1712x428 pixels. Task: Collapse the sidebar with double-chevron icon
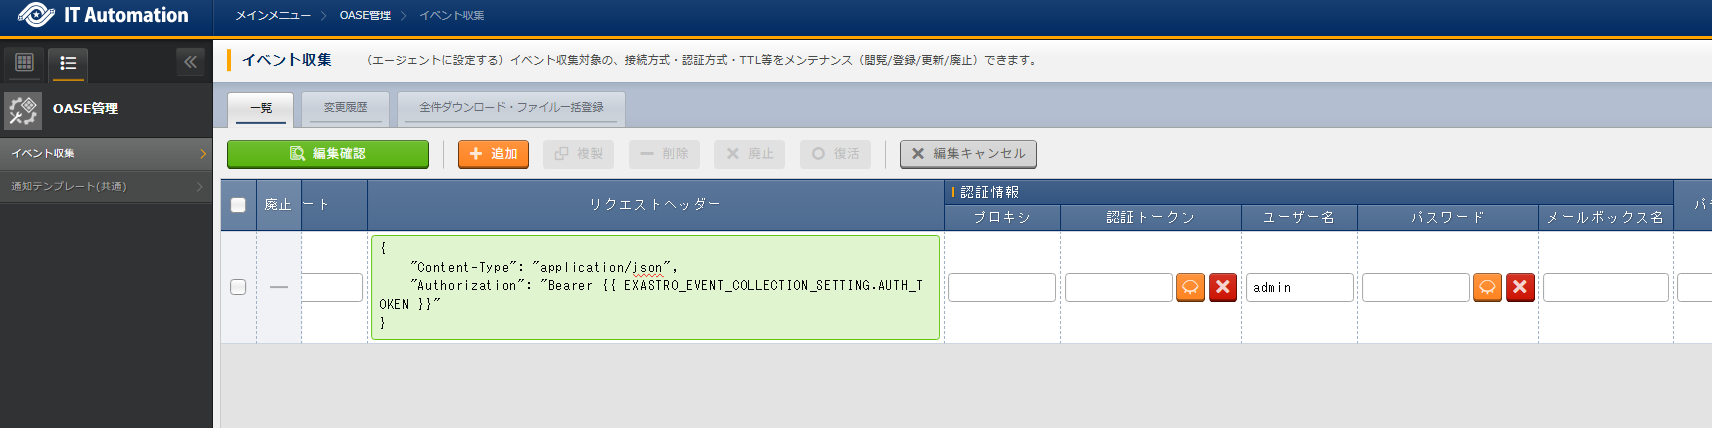[190, 62]
